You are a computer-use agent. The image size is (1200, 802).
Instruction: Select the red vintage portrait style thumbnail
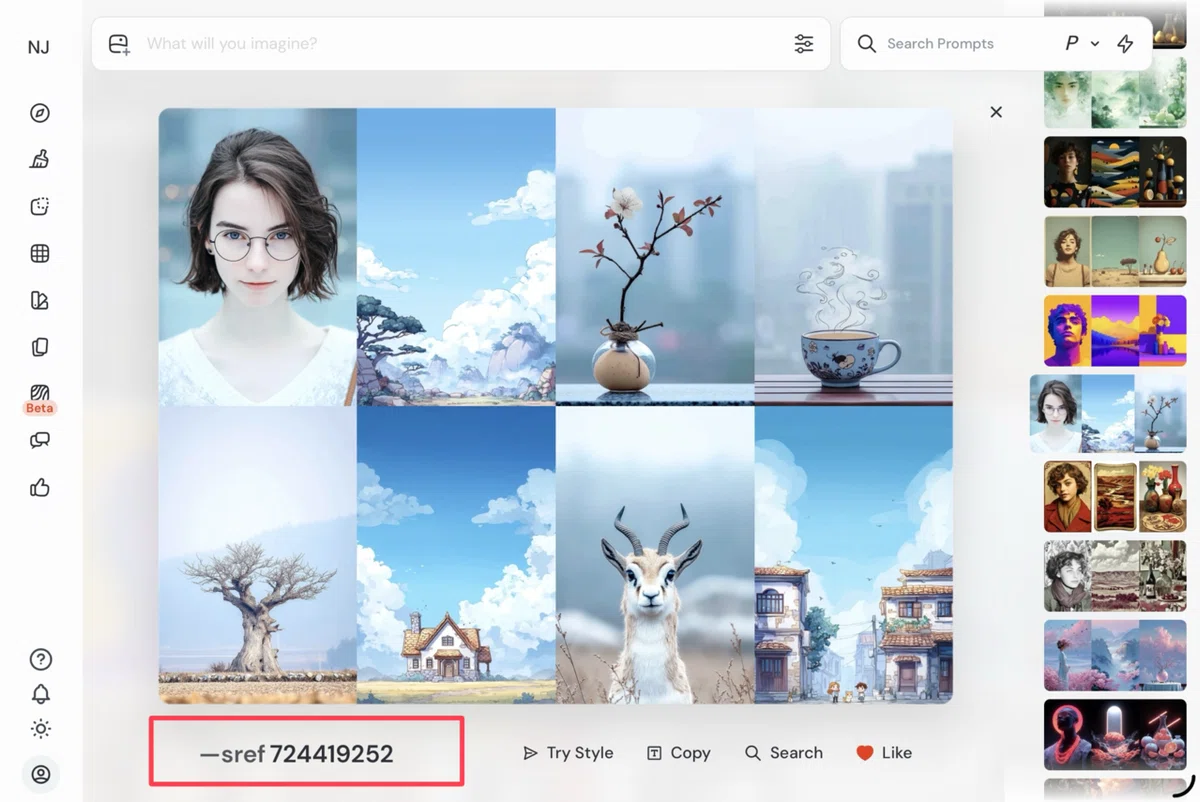tap(1115, 496)
